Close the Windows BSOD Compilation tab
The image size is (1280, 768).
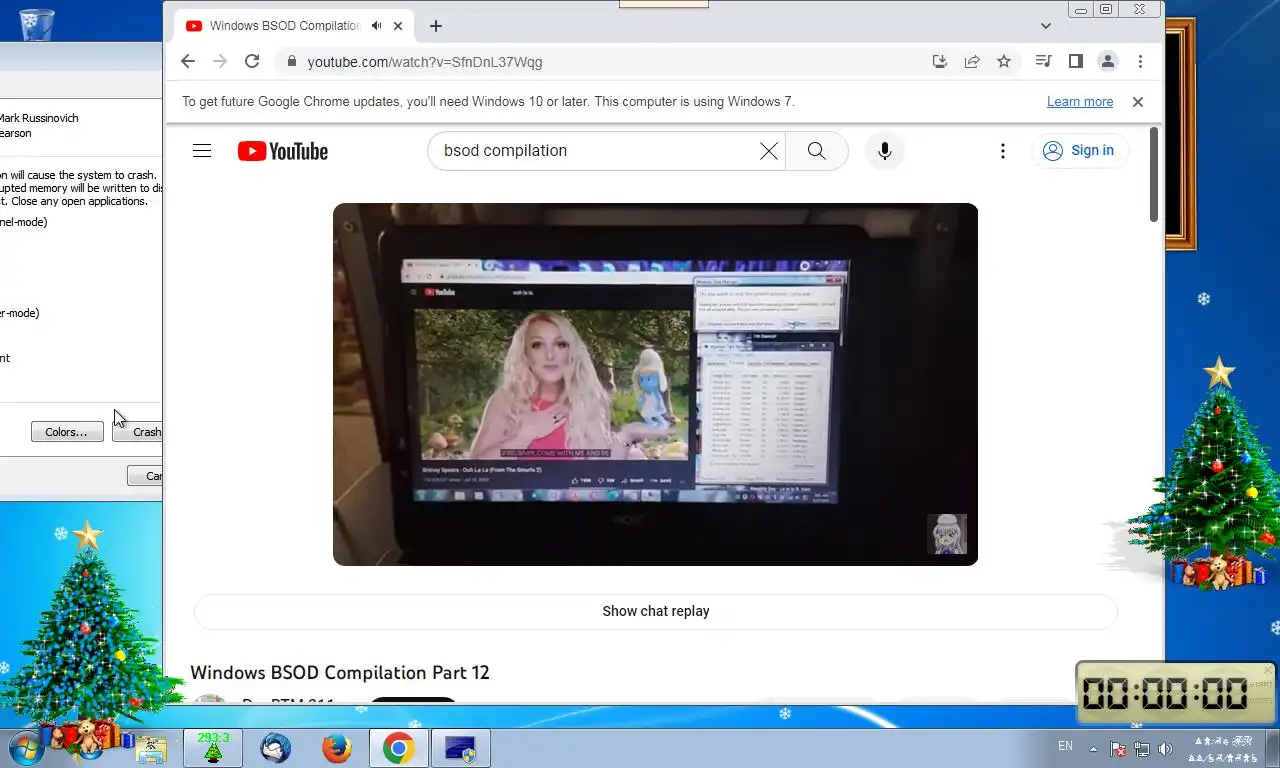398,26
